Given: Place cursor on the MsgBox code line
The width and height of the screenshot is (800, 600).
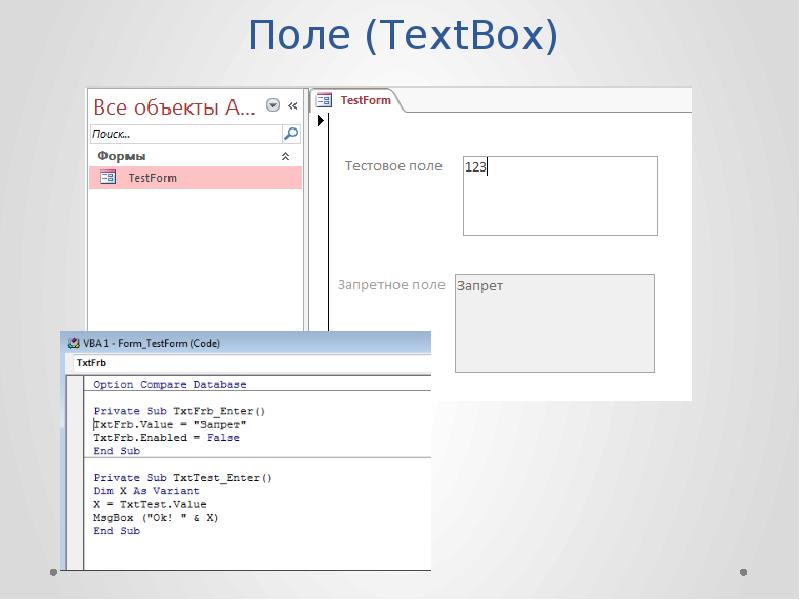Looking at the screenshot, I should [x=155, y=518].
